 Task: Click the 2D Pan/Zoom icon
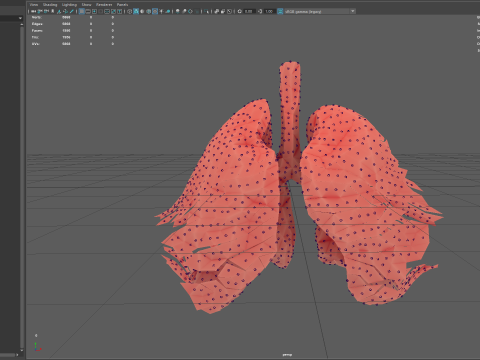pyautogui.click(x=65, y=11)
